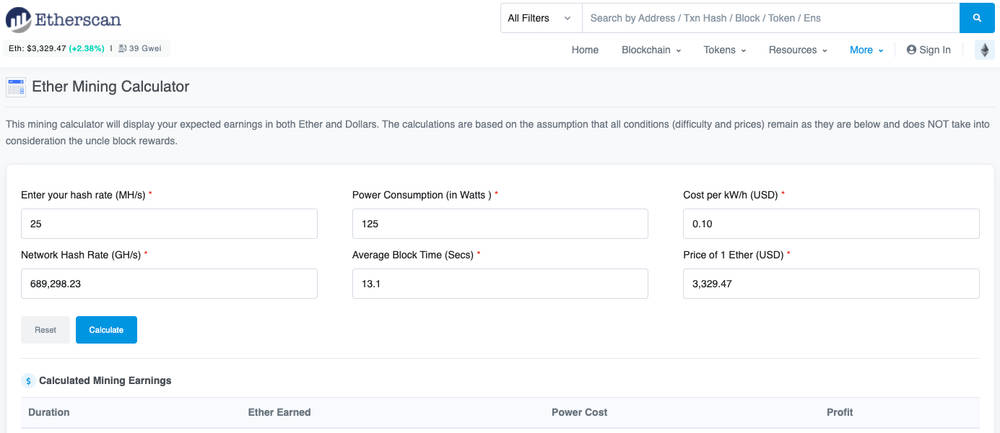The height and width of the screenshot is (433, 1000).
Task: Click the blue search magnifier button
Action: tap(977, 18)
